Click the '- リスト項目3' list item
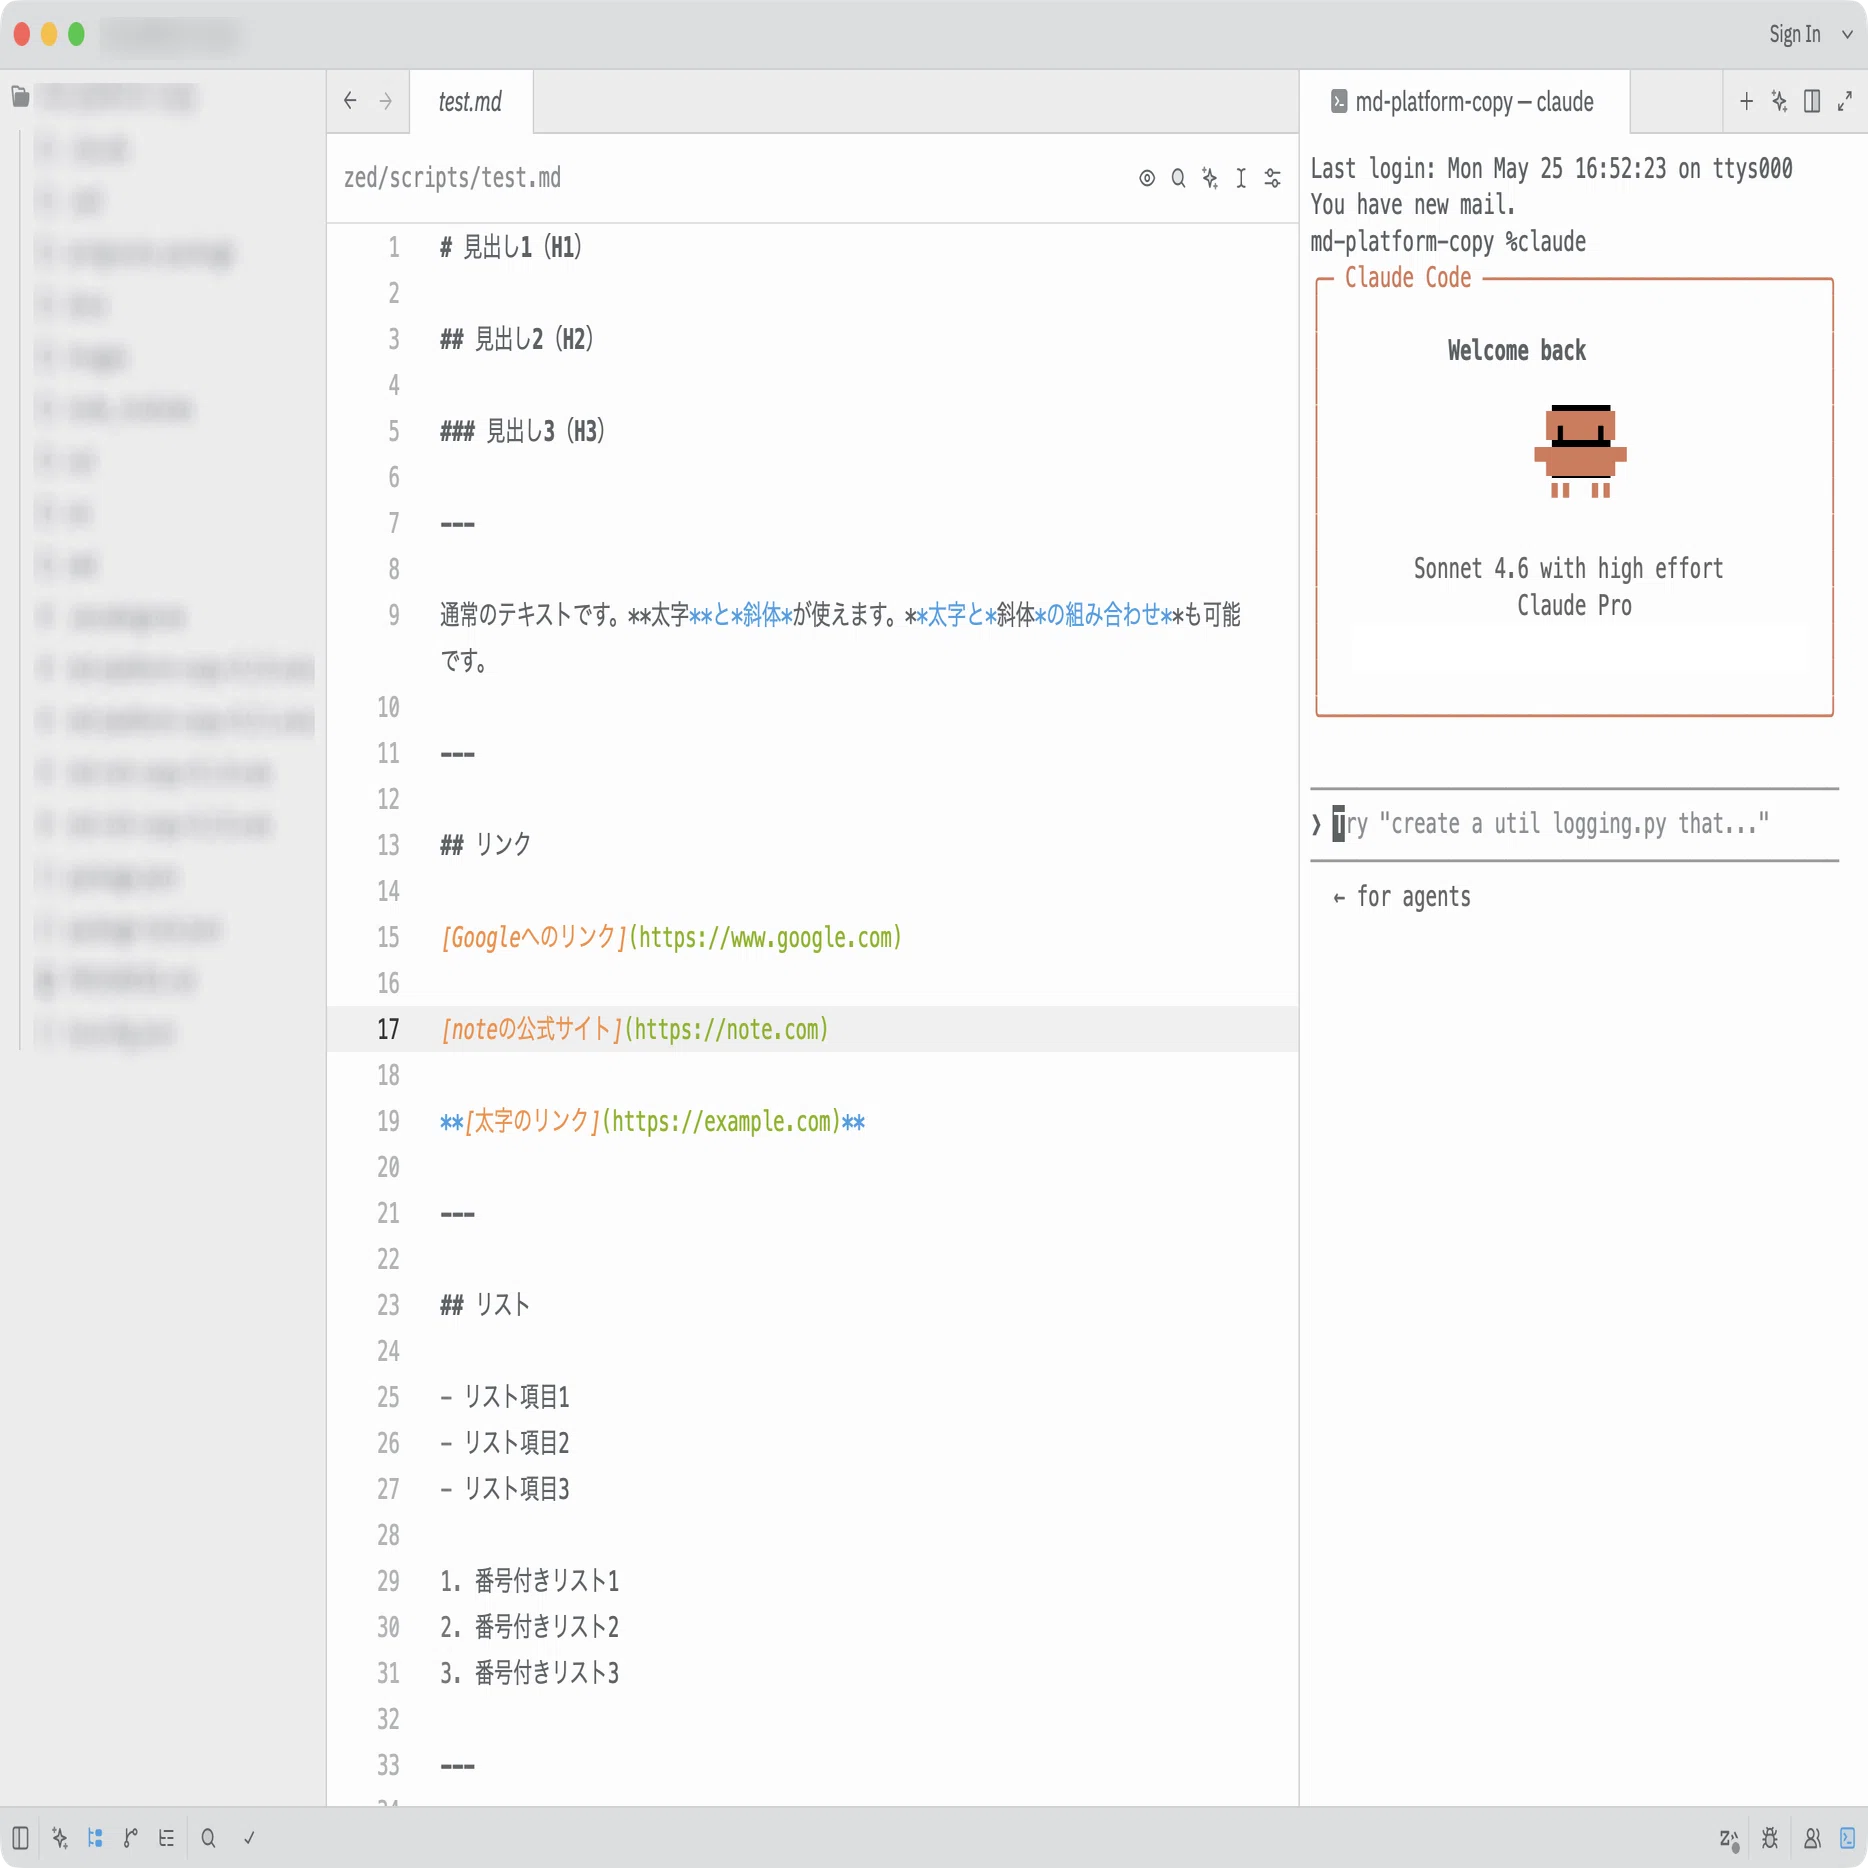The height and width of the screenshot is (1868, 1868). 505,1489
